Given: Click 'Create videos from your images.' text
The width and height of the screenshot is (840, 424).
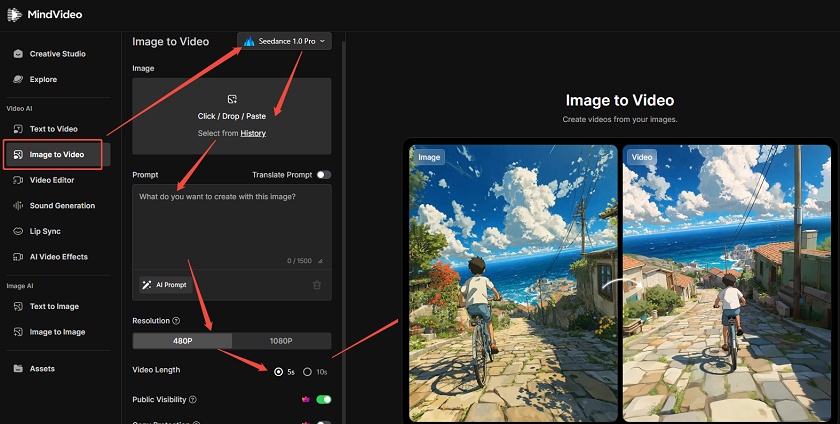Looking at the screenshot, I should [x=620, y=120].
